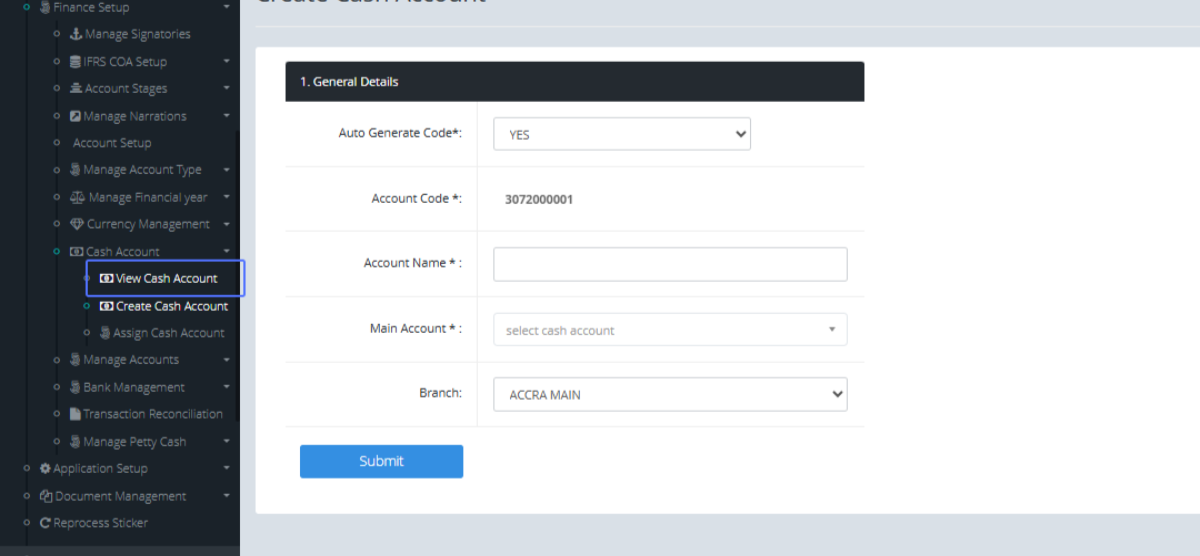Click the gear icon next to Application Setup
The image size is (1200, 556).
[x=45, y=468]
